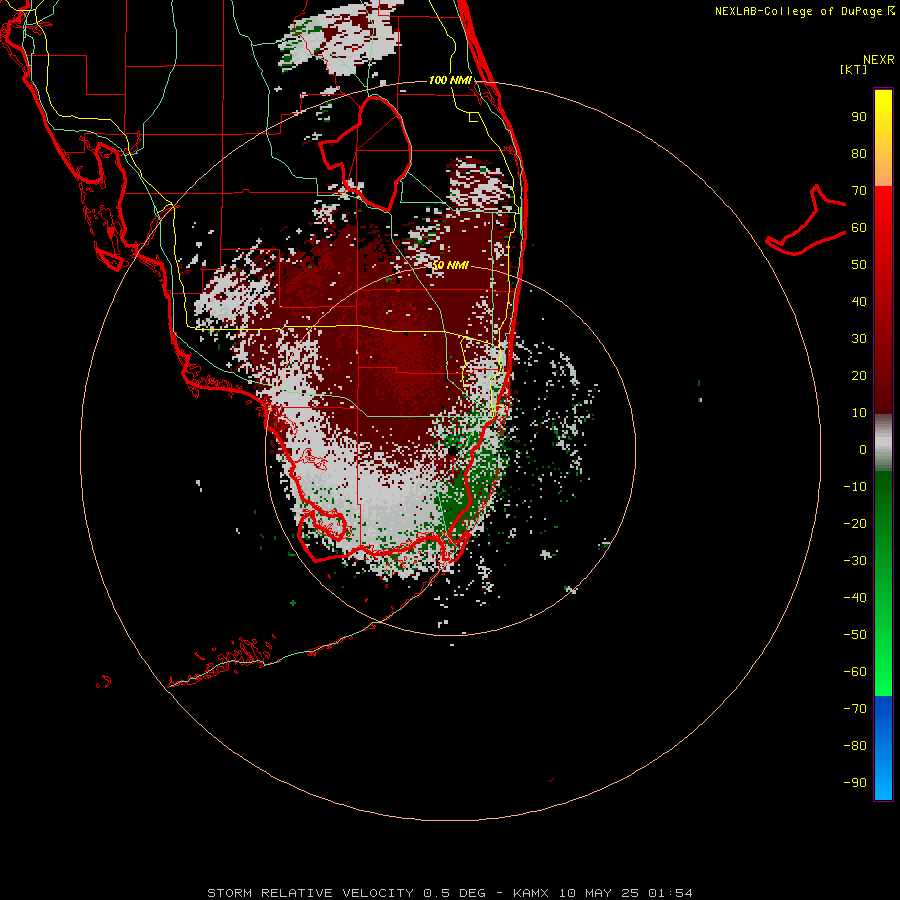The height and width of the screenshot is (900, 900).
Task: Click the 90 value on velocity scale
Action: (859, 117)
